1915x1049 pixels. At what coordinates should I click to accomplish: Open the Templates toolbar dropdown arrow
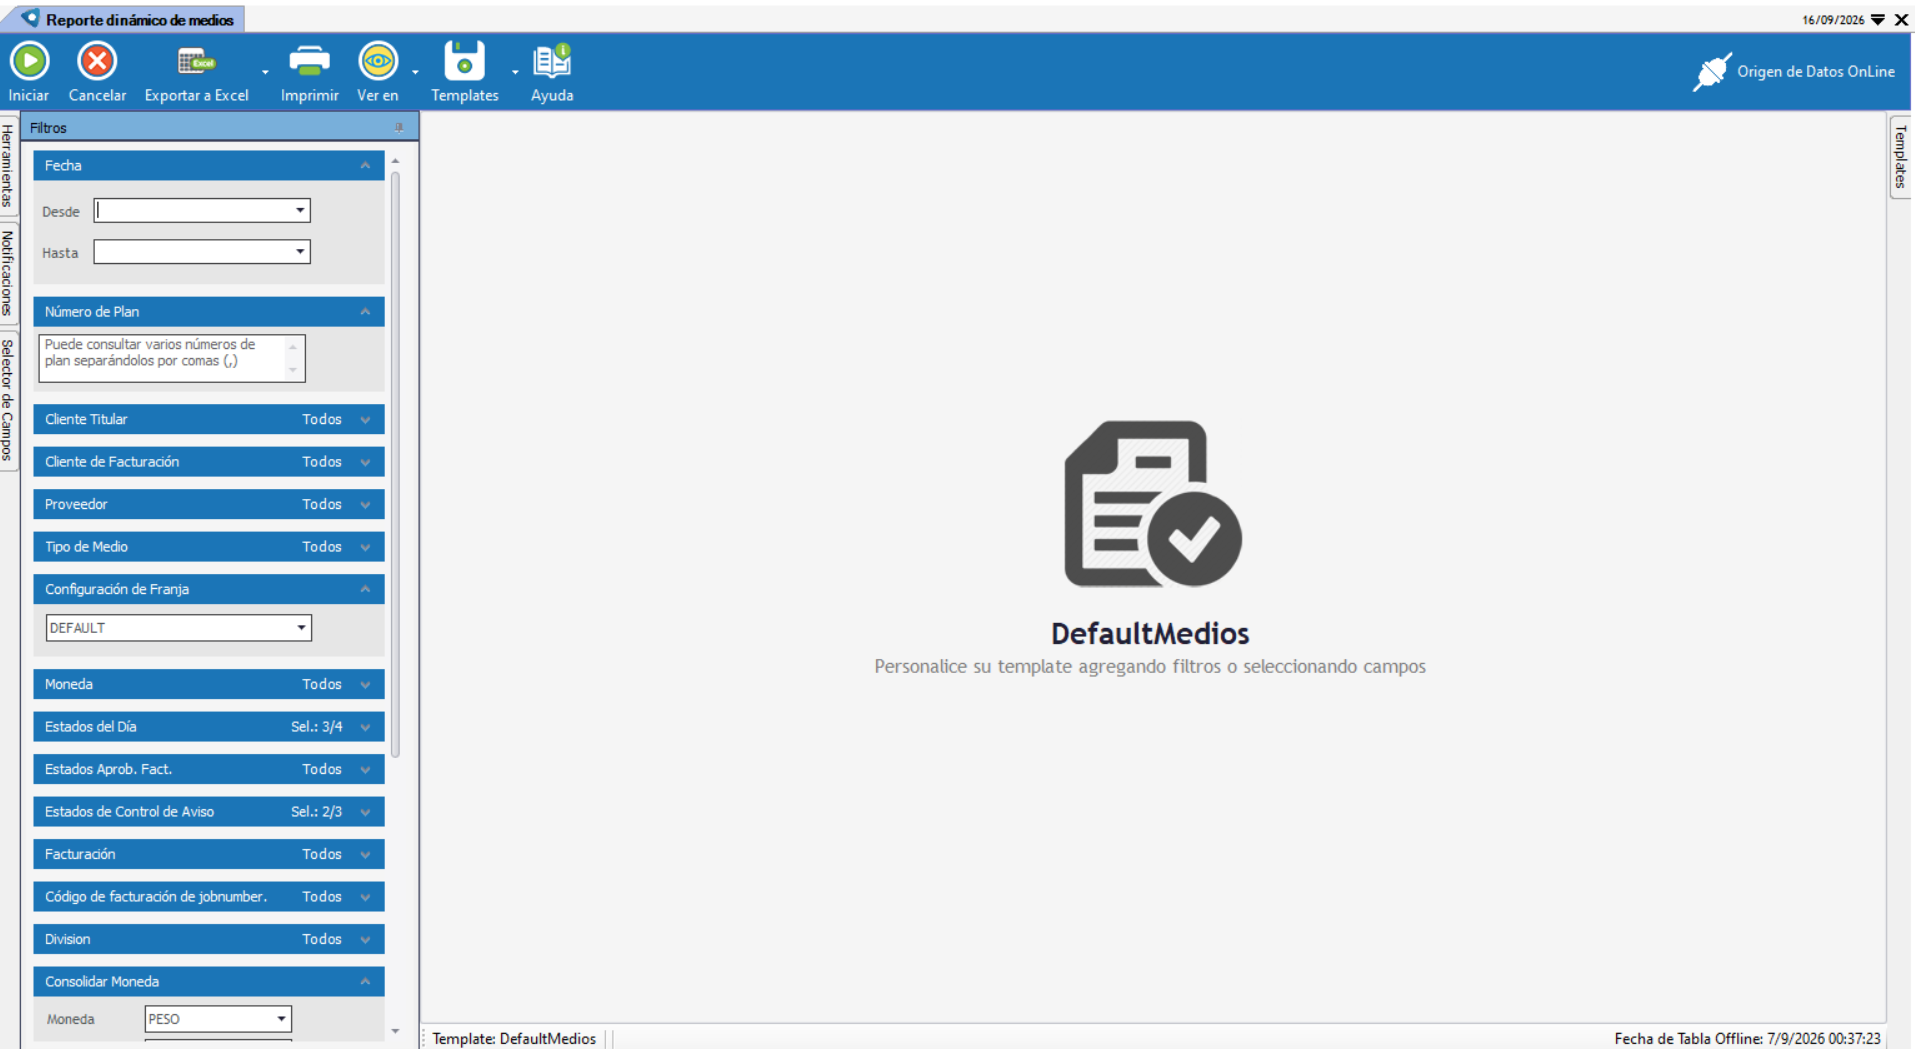[x=515, y=72]
